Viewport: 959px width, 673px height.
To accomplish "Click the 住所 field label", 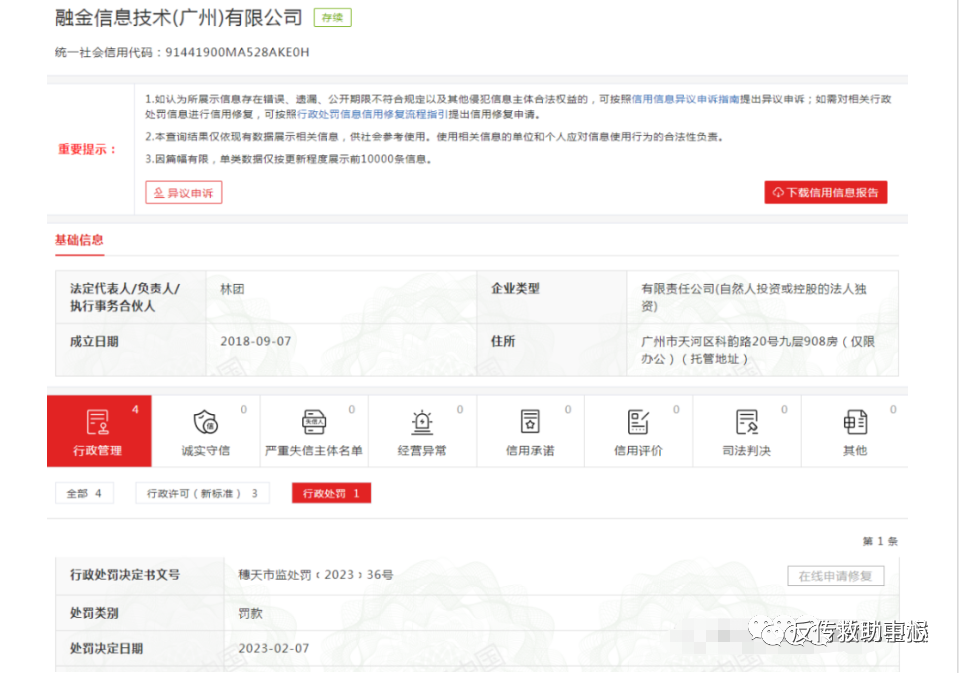I will (x=503, y=341).
